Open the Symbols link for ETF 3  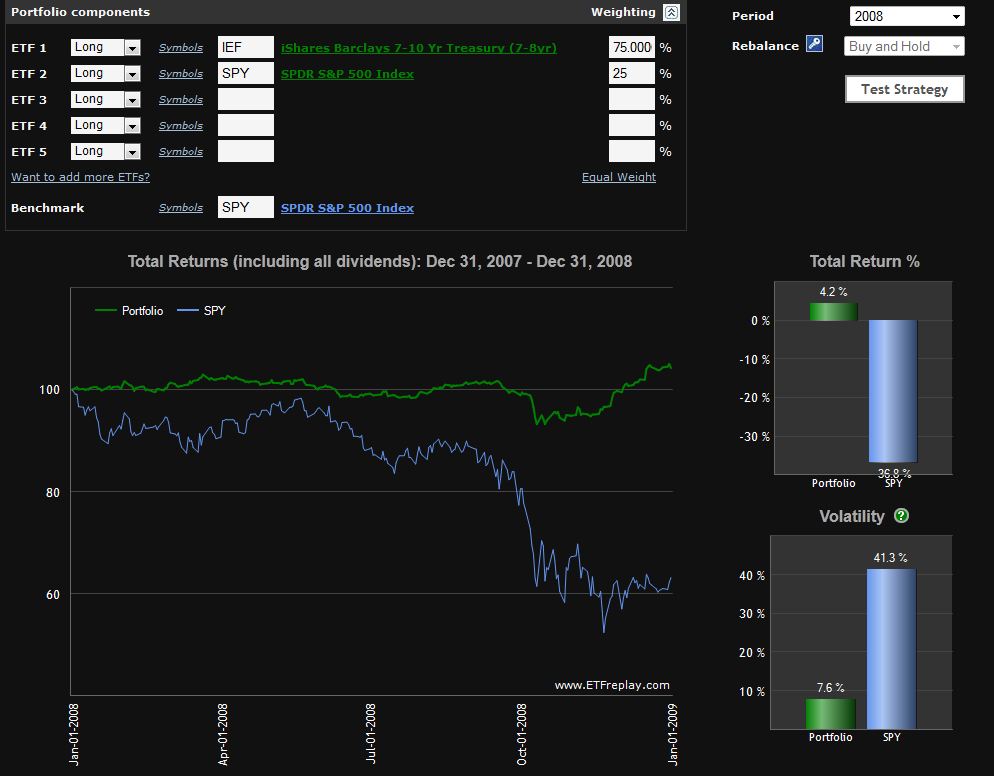point(181,100)
